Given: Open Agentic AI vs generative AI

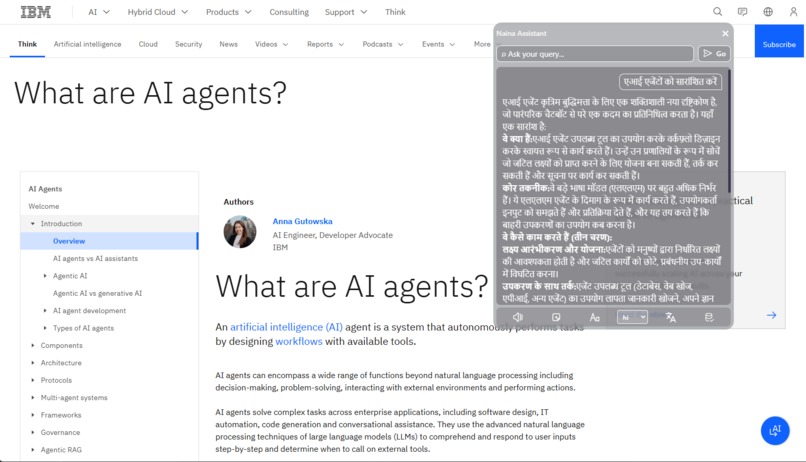Looking at the screenshot, I should [x=97, y=293].
